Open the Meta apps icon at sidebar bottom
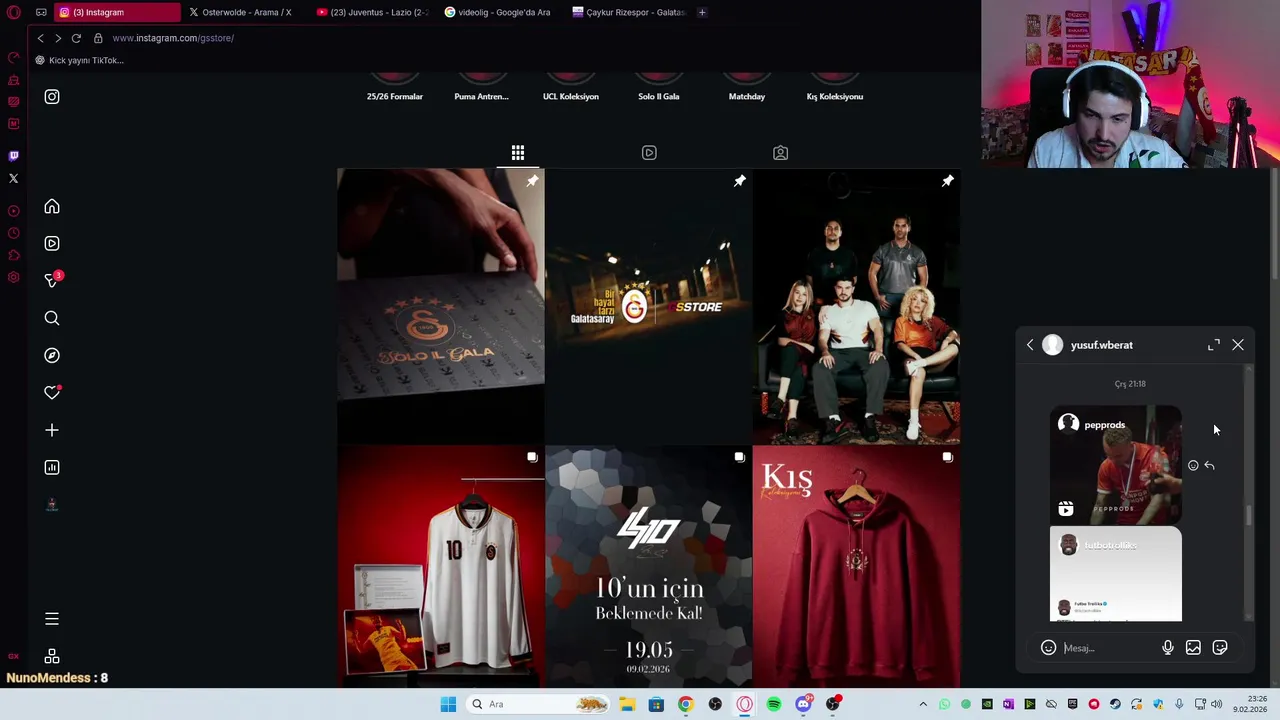Screen dimensions: 1280x720 tap(52, 656)
